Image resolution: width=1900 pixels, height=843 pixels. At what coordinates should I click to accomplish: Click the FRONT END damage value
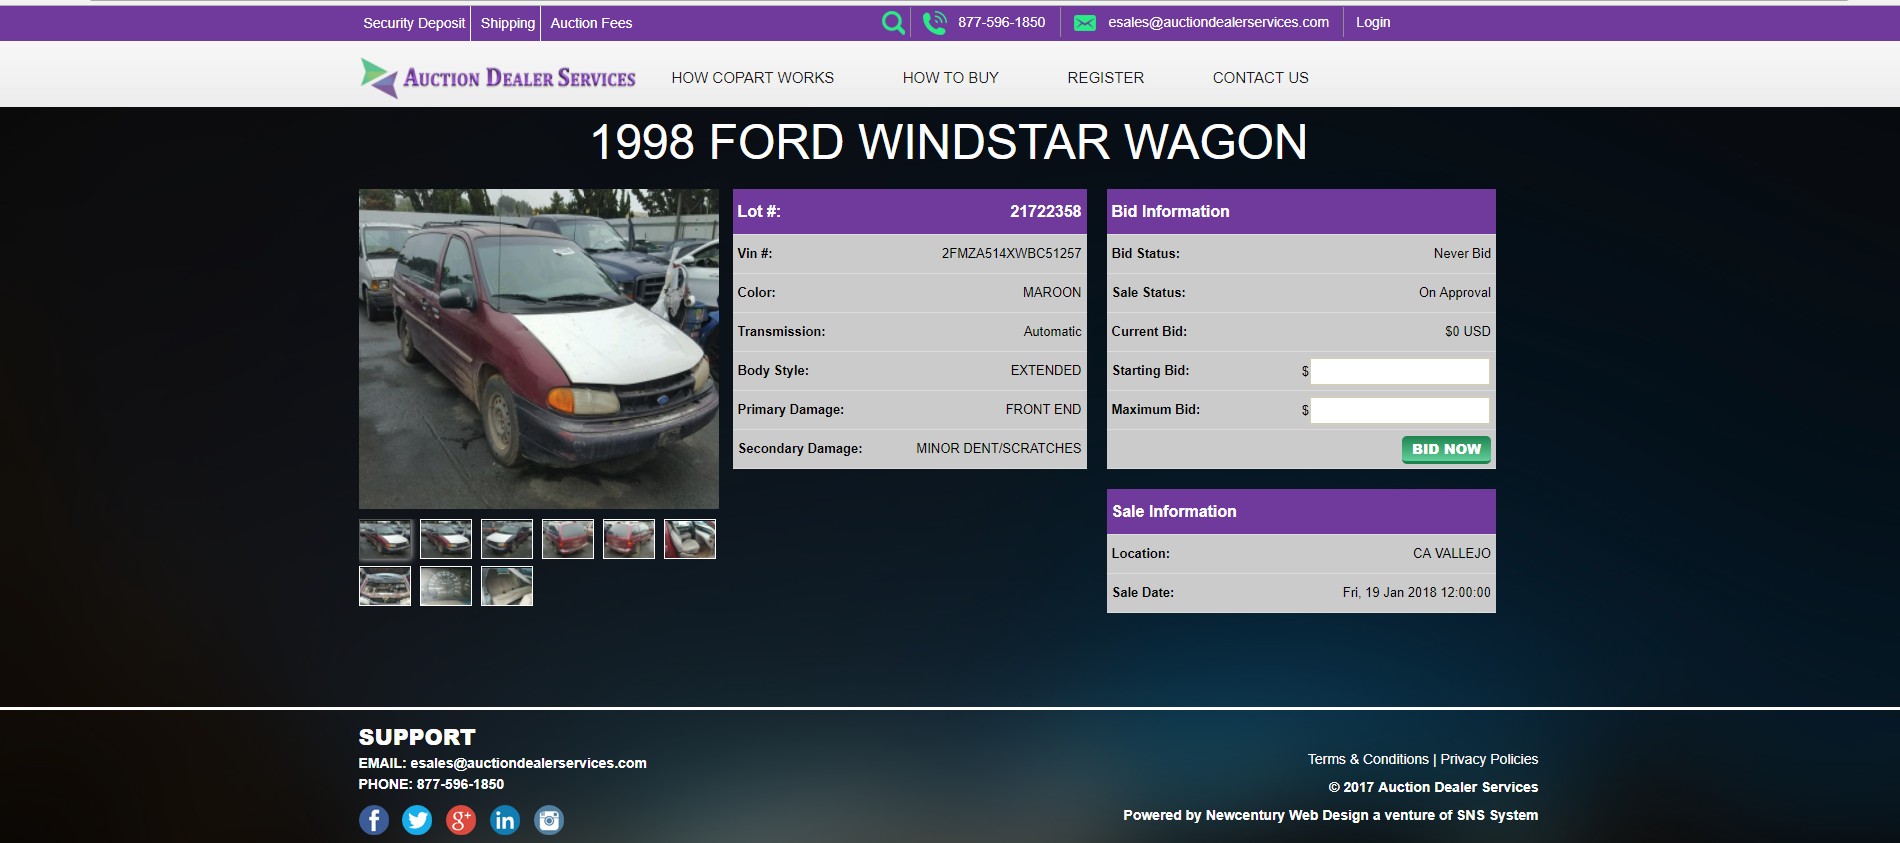1043,409
